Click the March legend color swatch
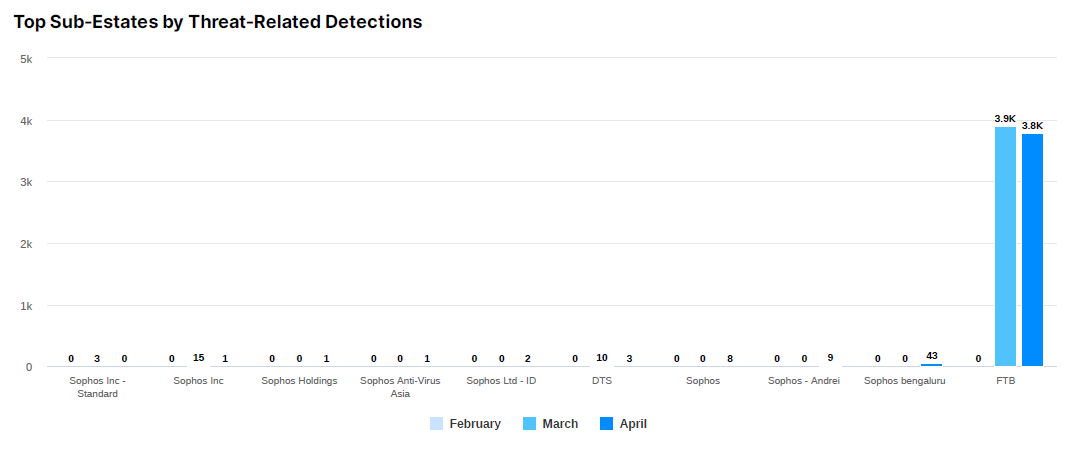This screenshot has width=1076, height=454. (530, 424)
